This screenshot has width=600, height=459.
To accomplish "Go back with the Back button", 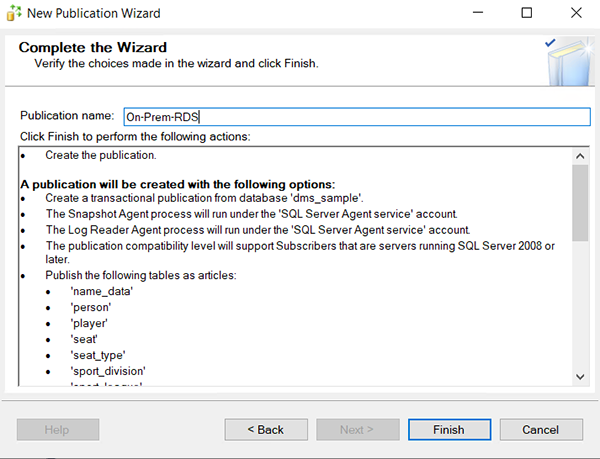I will tap(265, 430).
